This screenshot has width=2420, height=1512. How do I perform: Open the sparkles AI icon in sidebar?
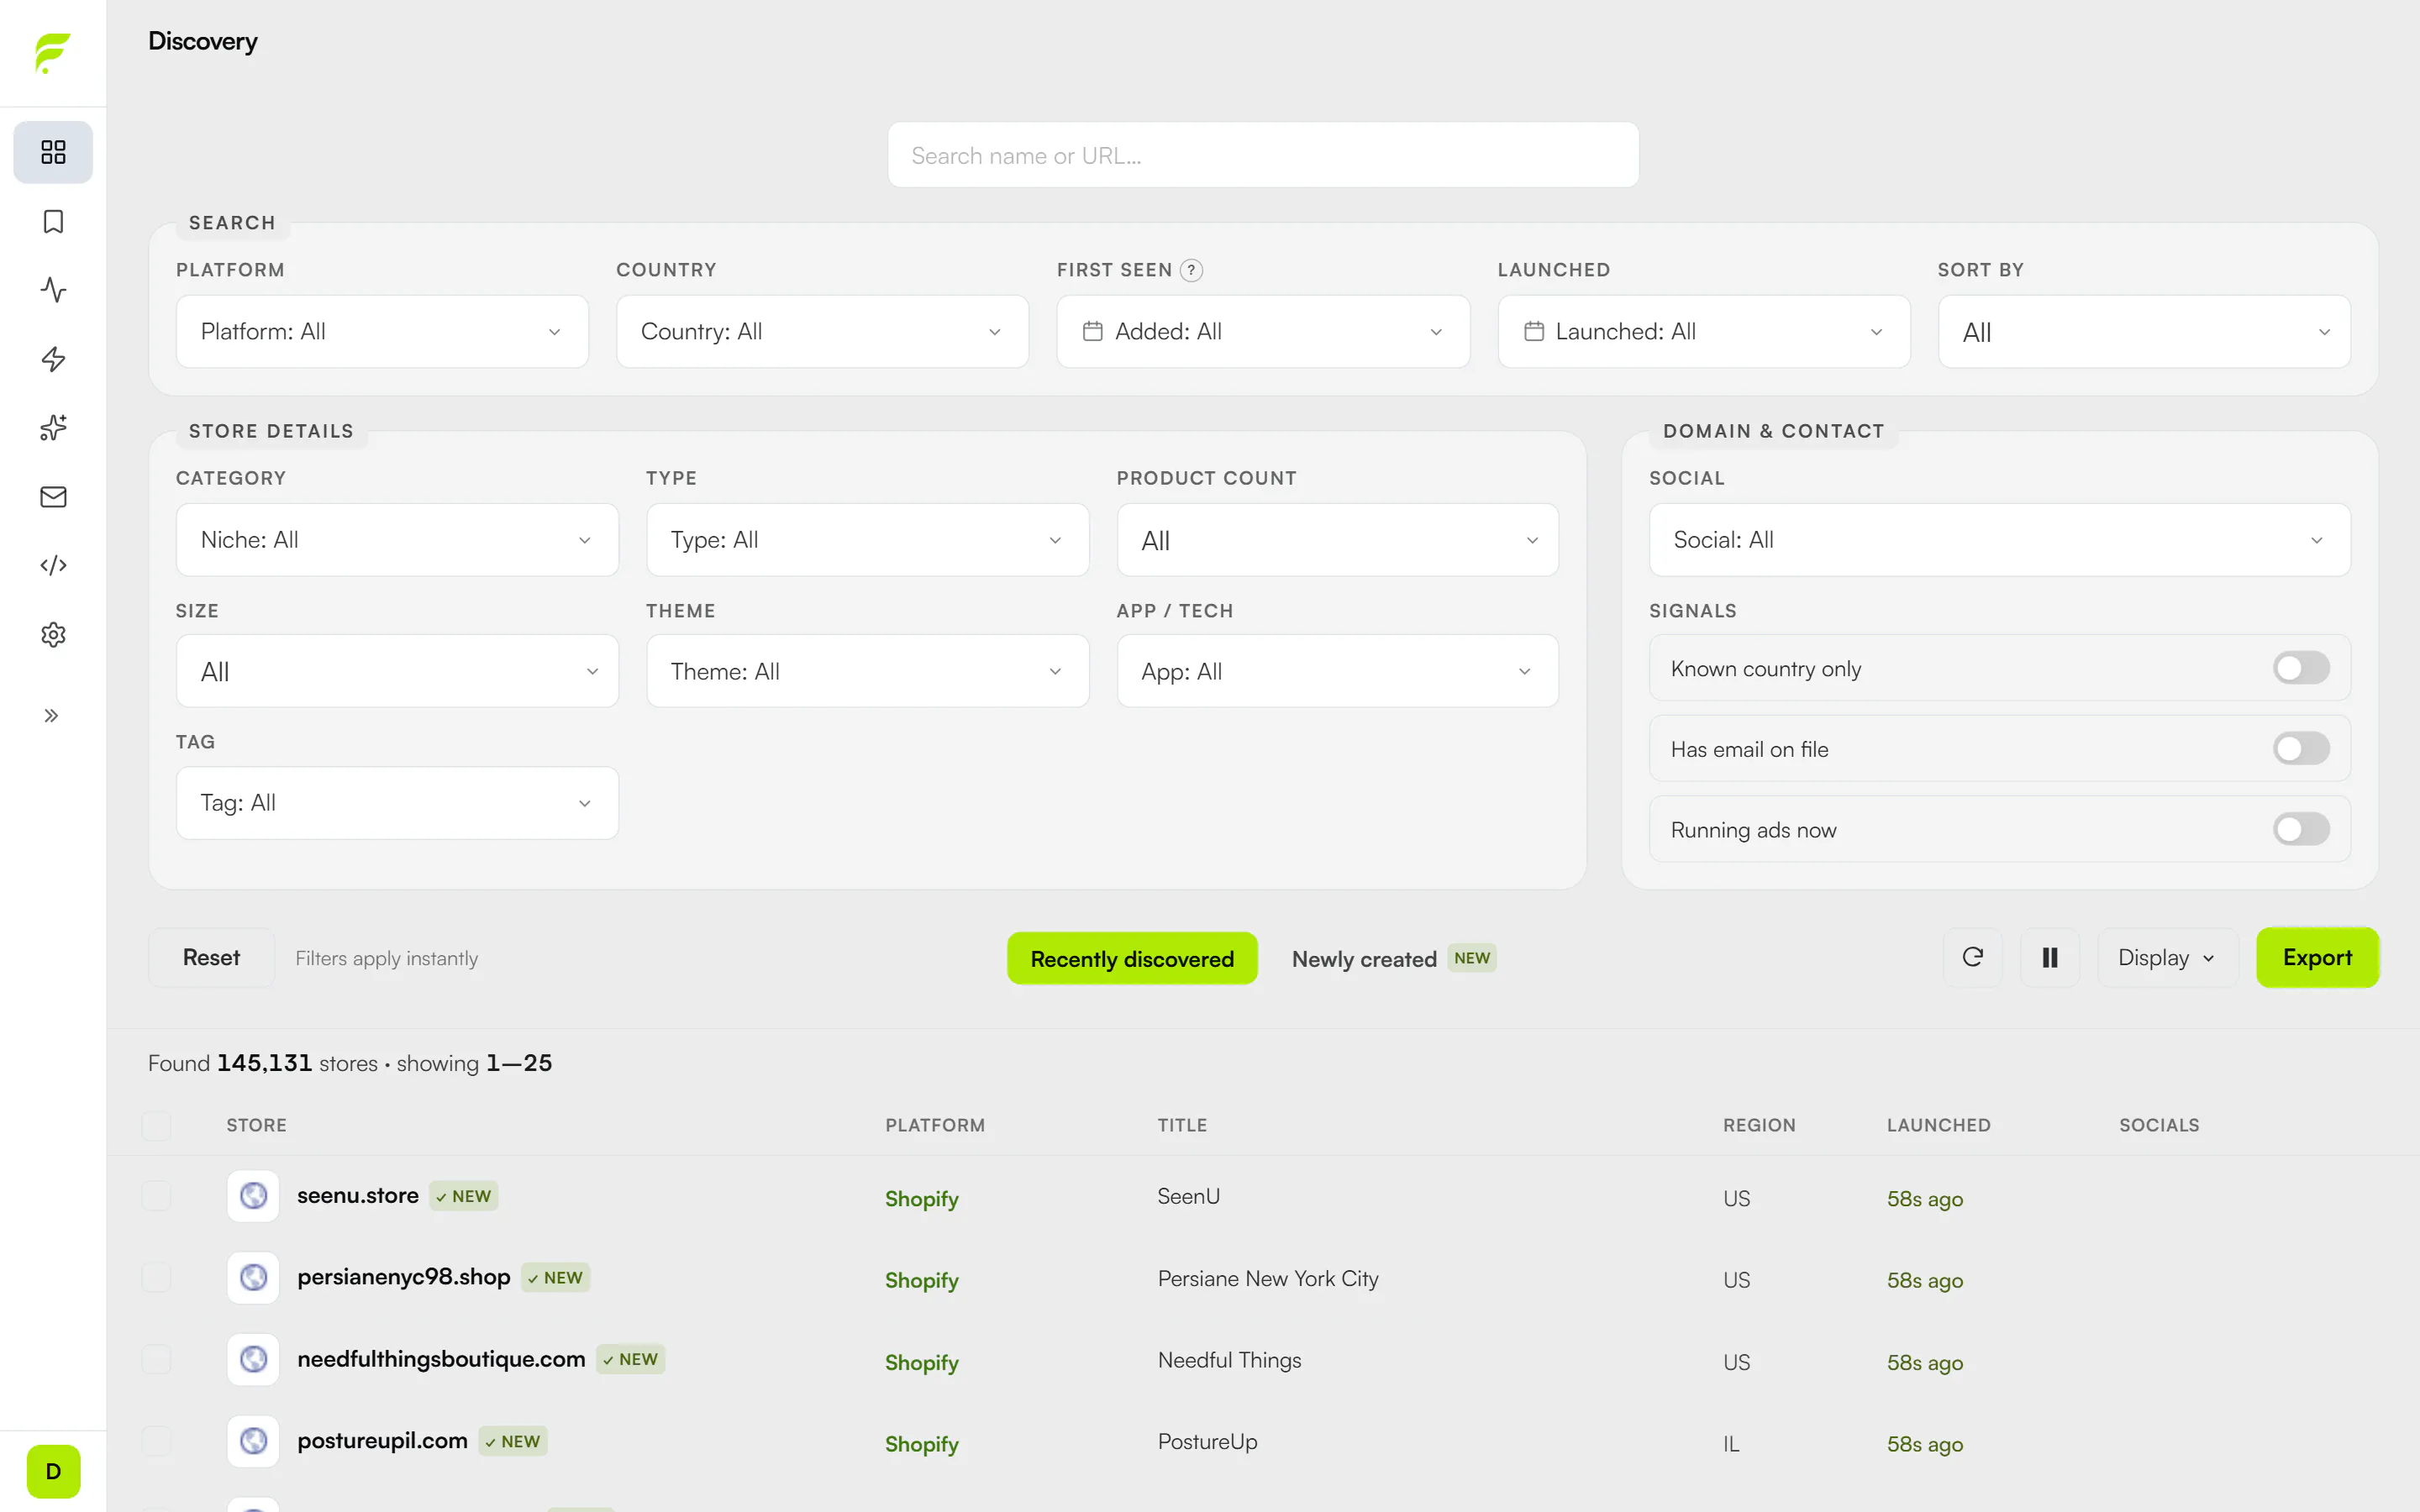[x=53, y=428]
